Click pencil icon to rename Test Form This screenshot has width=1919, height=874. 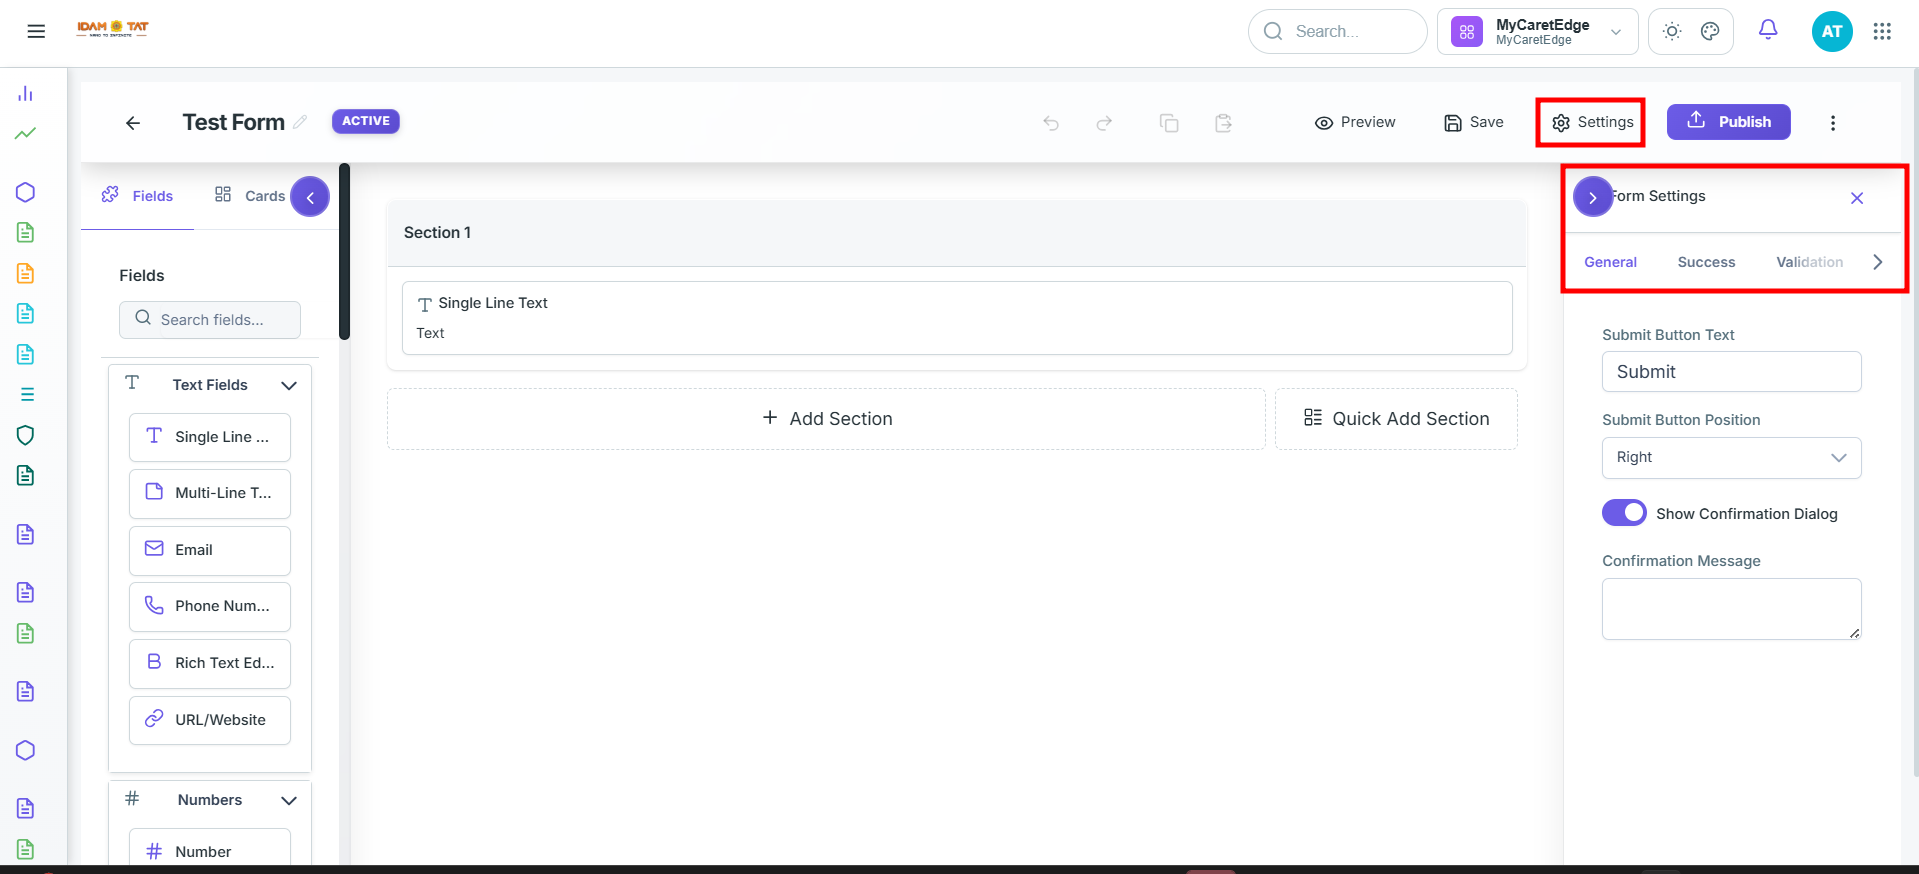pos(300,121)
